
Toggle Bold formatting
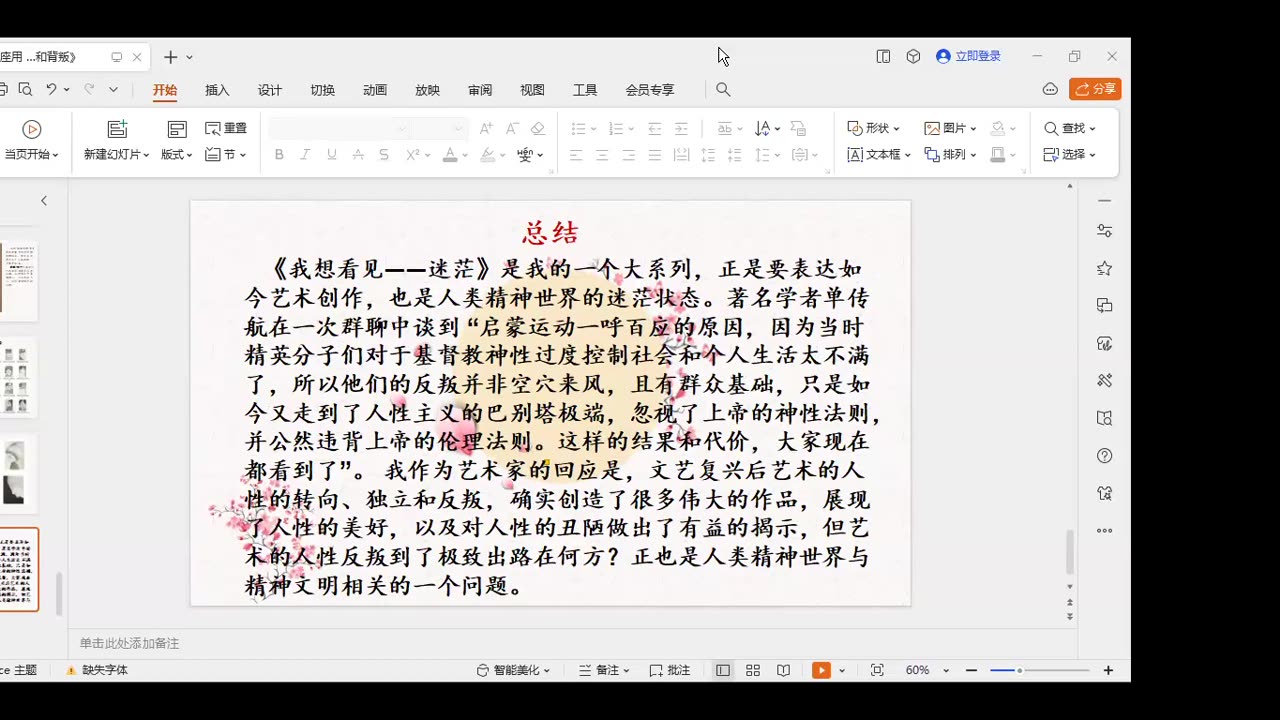(279, 155)
